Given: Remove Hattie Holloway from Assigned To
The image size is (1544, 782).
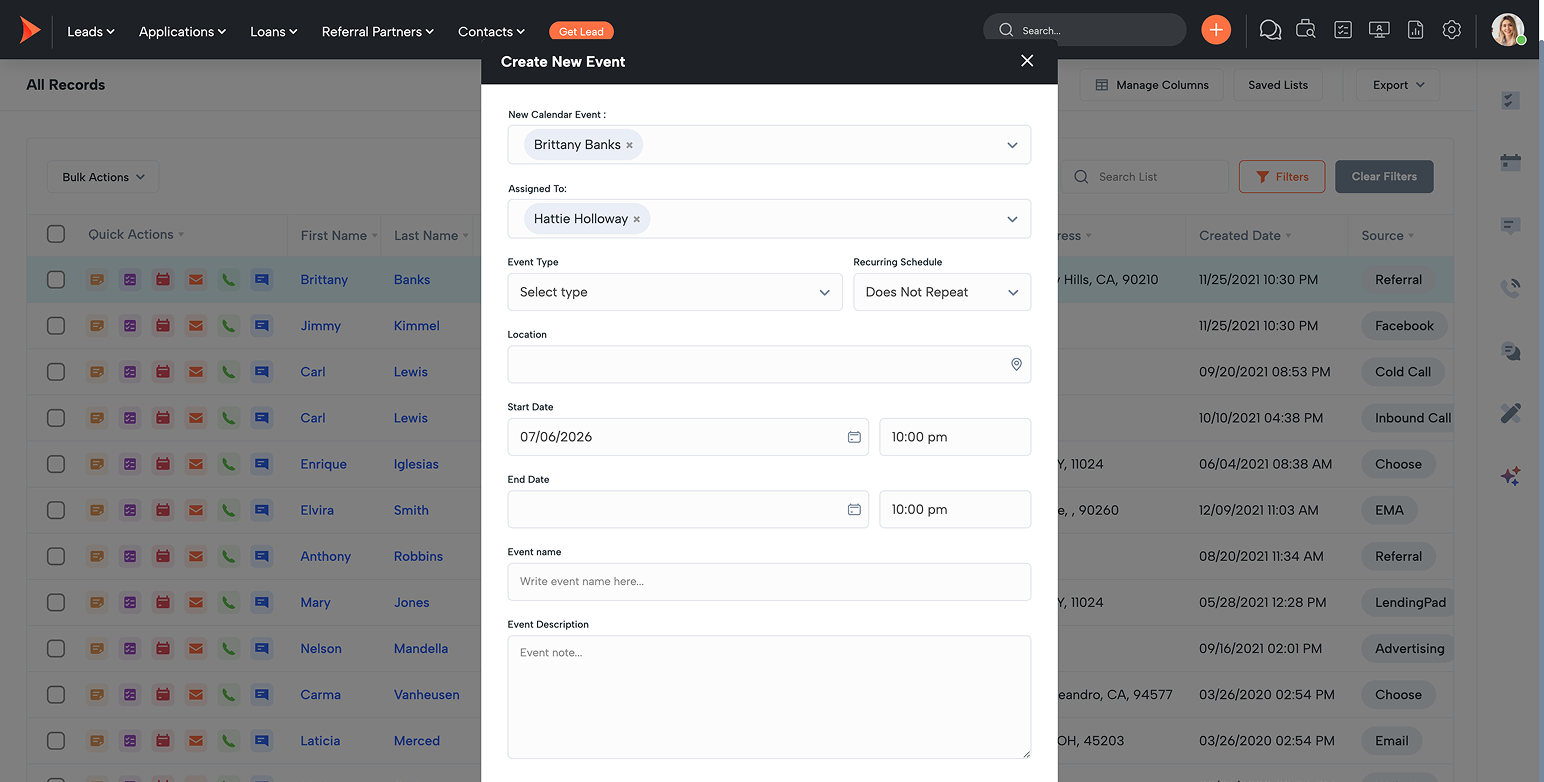Looking at the screenshot, I should [x=636, y=219].
